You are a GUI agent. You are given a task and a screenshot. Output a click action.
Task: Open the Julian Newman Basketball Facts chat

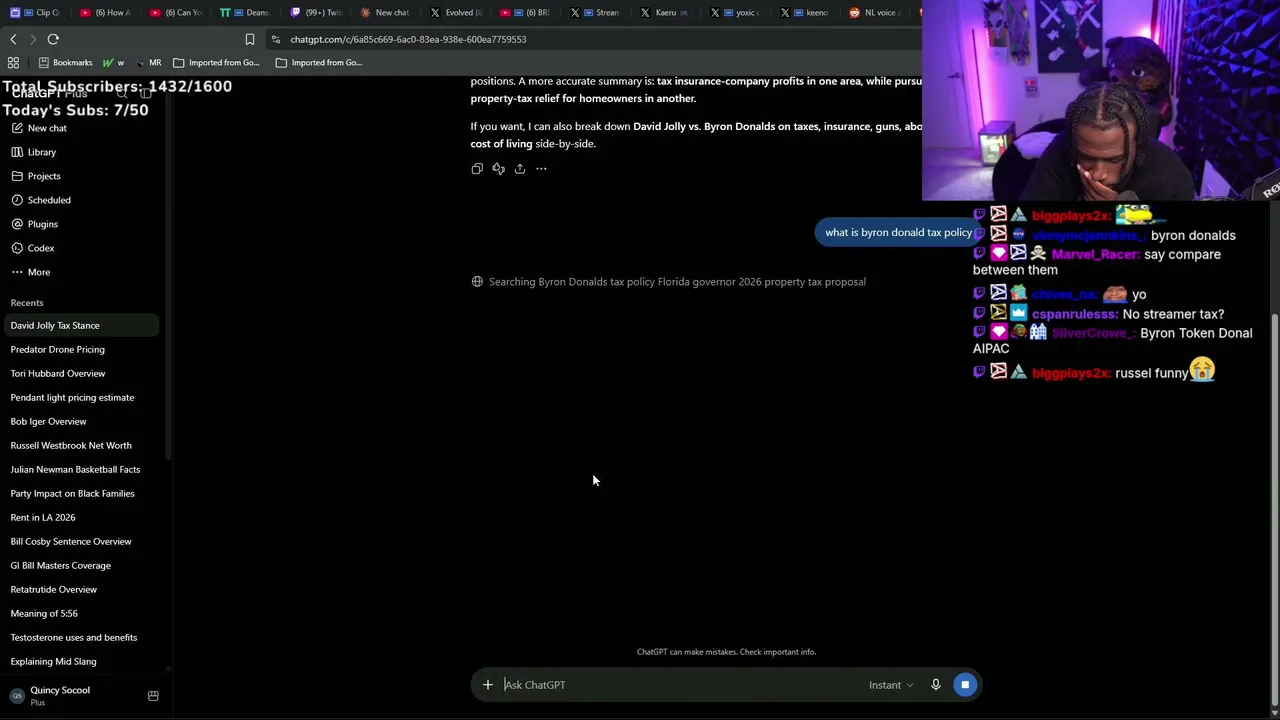coord(80,469)
